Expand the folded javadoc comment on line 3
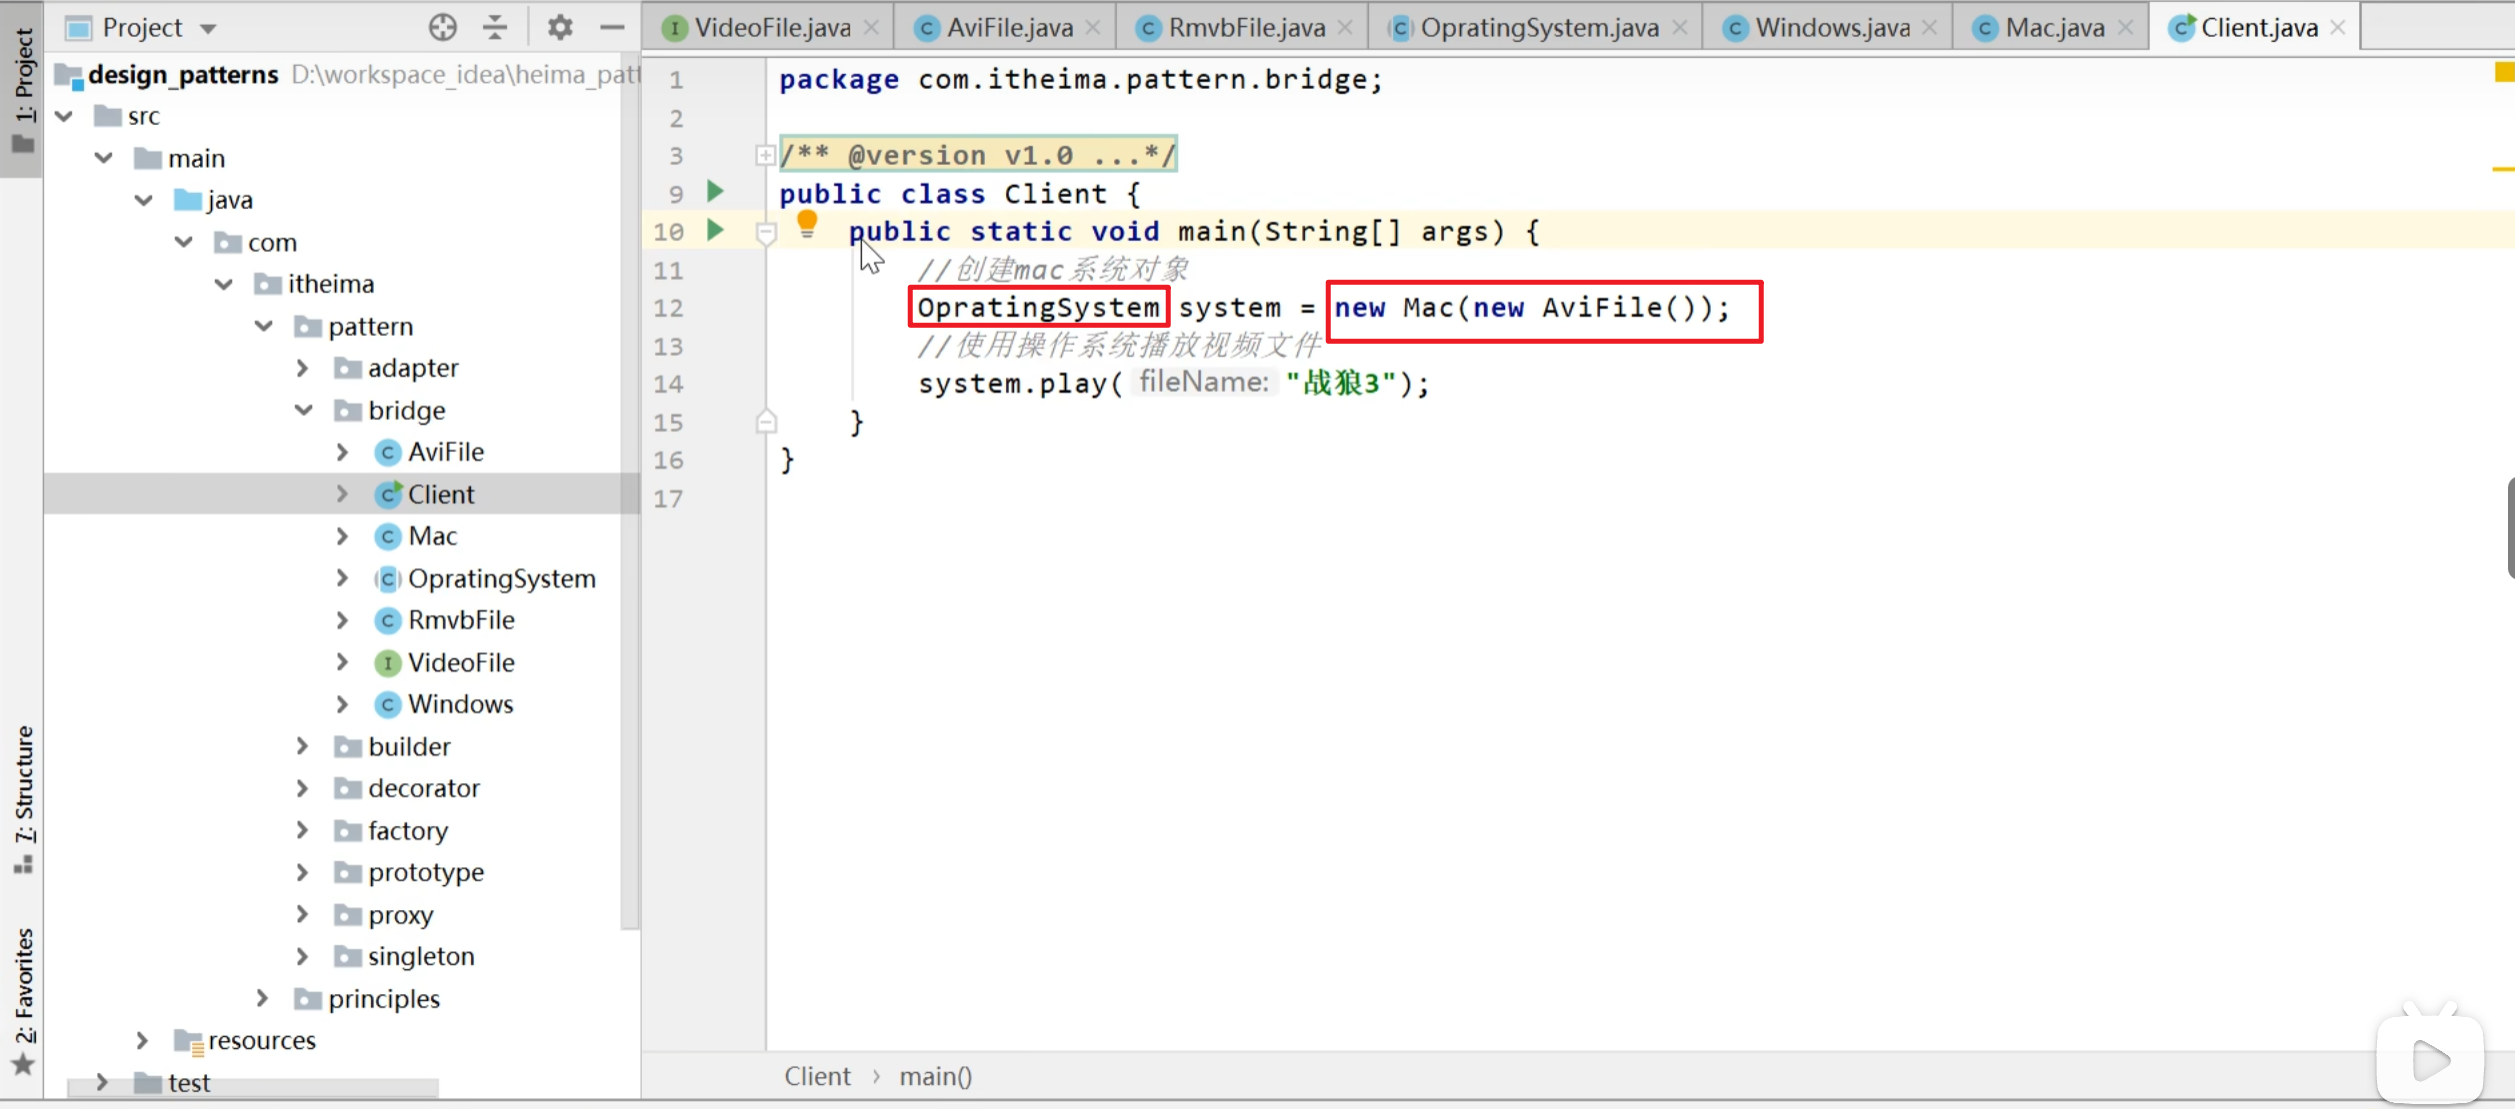Screen dimensions: 2515x1109 pyautogui.click(x=765, y=155)
